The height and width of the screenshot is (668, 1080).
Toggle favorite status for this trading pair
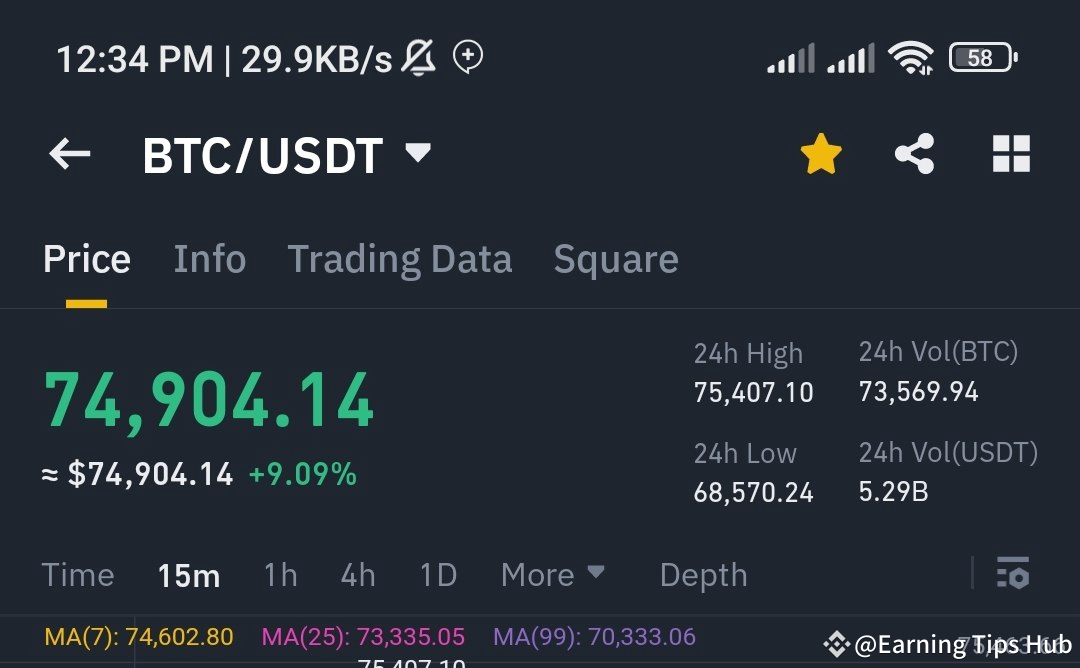(821, 152)
